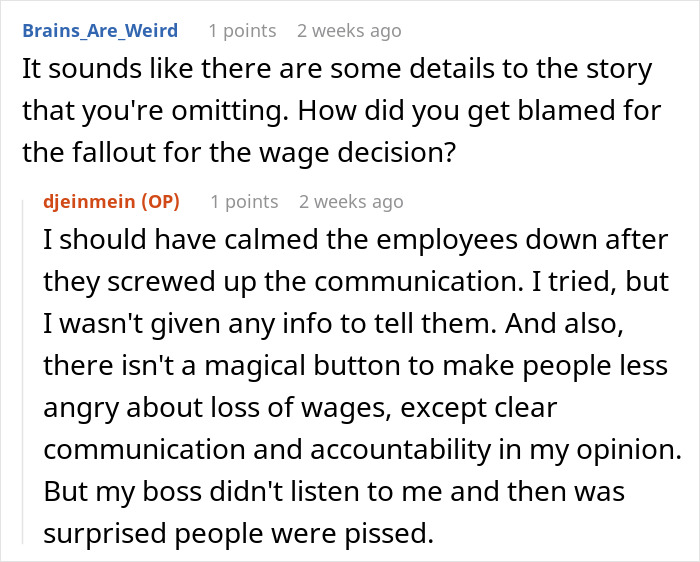Open Brains_Are_Weird's '2 weeks ago' timestamp
Screen dimensions: 700x562
pos(349,31)
